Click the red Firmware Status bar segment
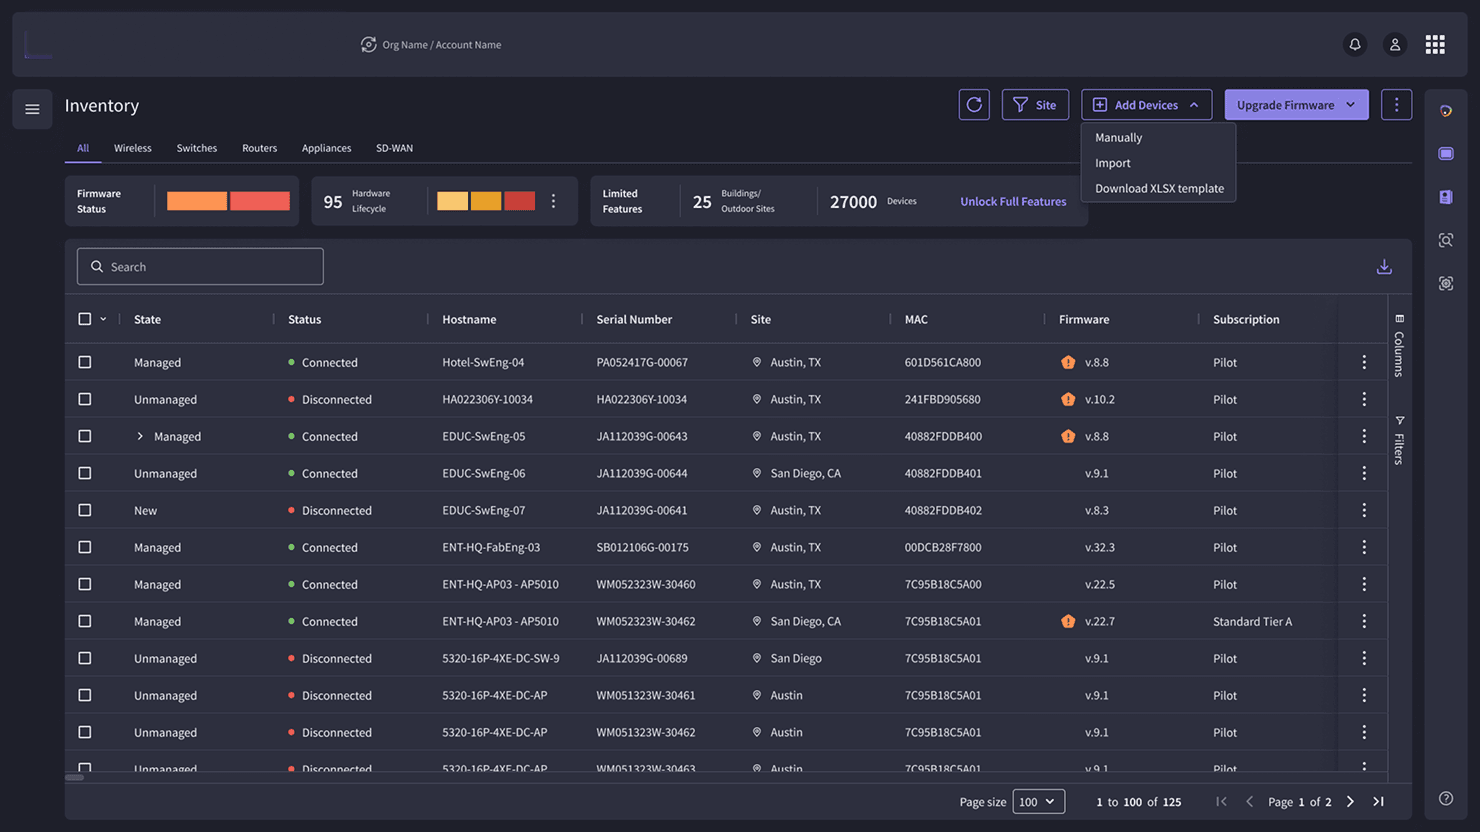The height and width of the screenshot is (832, 1480). tap(260, 201)
